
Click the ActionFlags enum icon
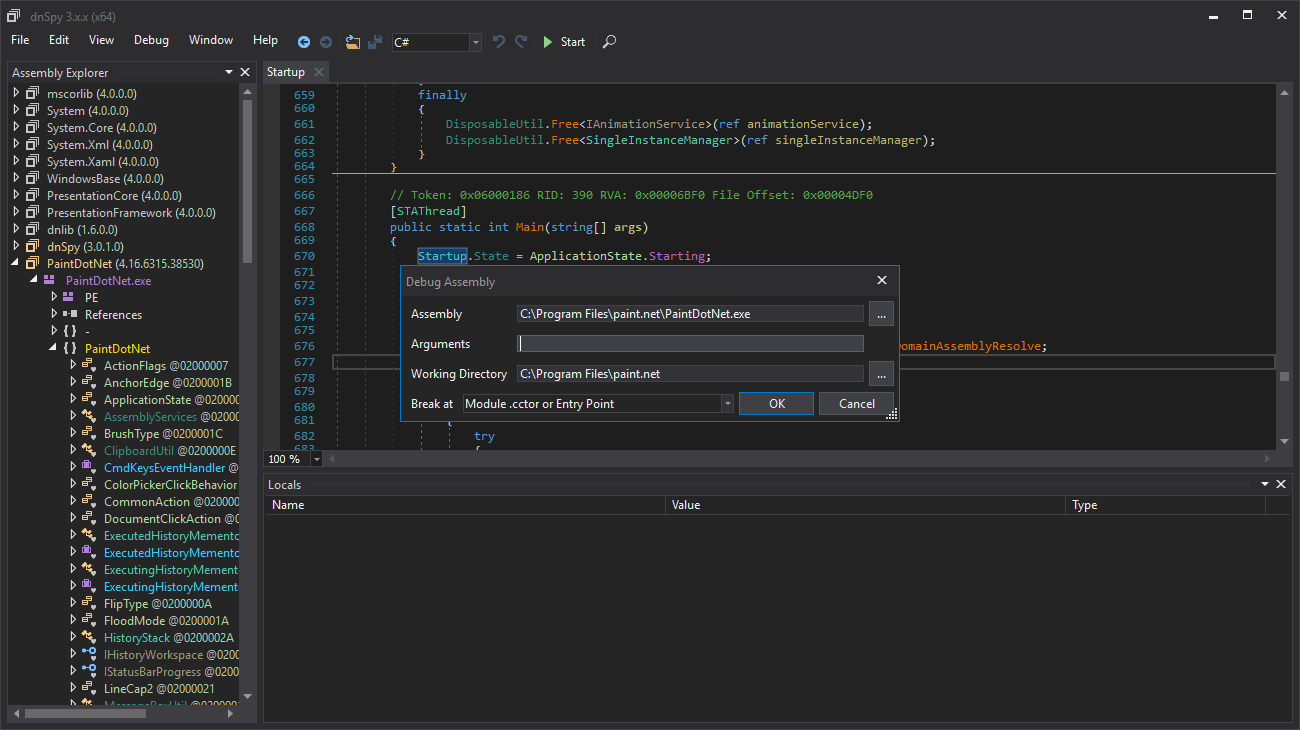[x=88, y=366]
